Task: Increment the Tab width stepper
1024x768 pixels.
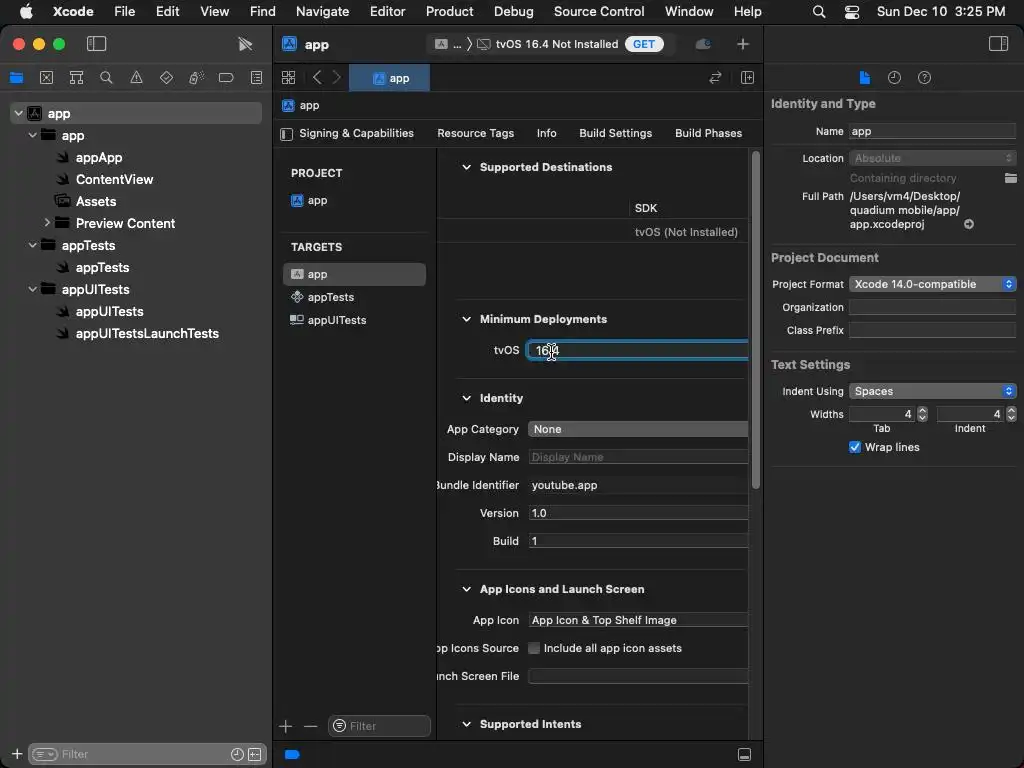Action: [922, 410]
